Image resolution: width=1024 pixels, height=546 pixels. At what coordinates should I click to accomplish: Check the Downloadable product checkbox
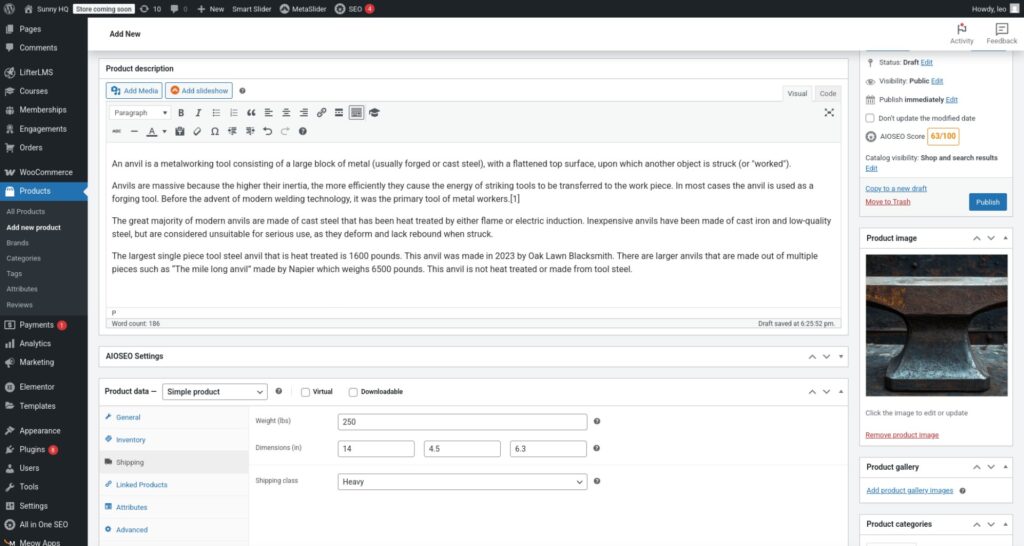353,393
